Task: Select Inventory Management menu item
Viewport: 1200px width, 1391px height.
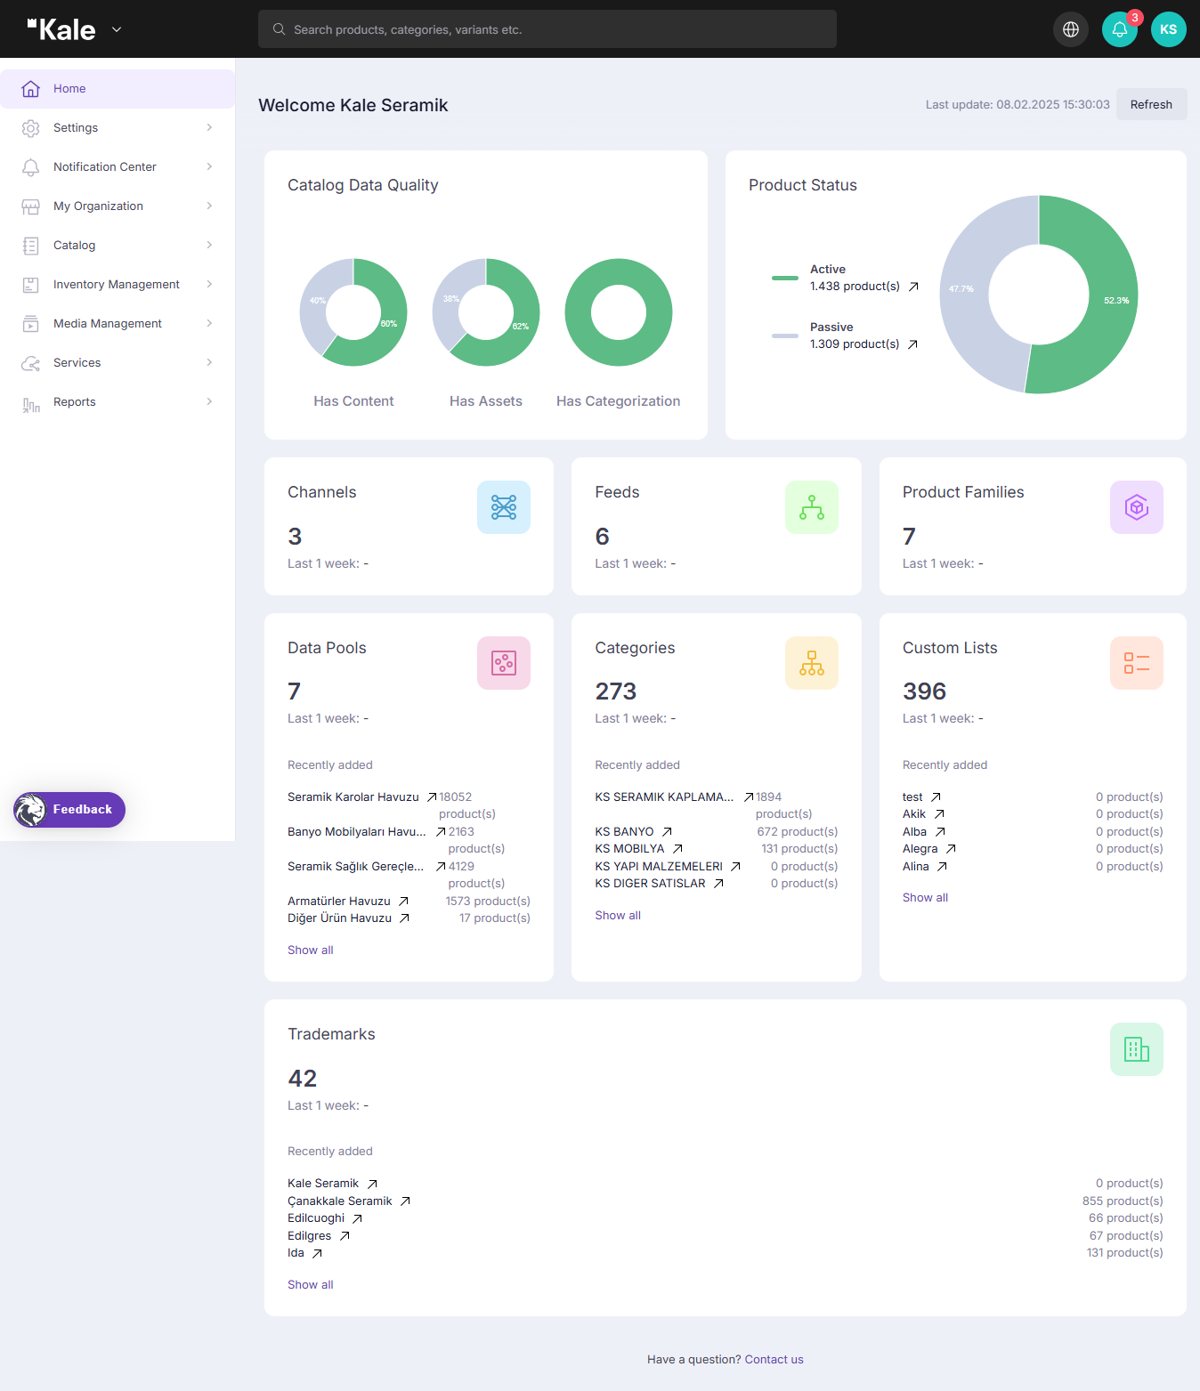Action: 117,284
